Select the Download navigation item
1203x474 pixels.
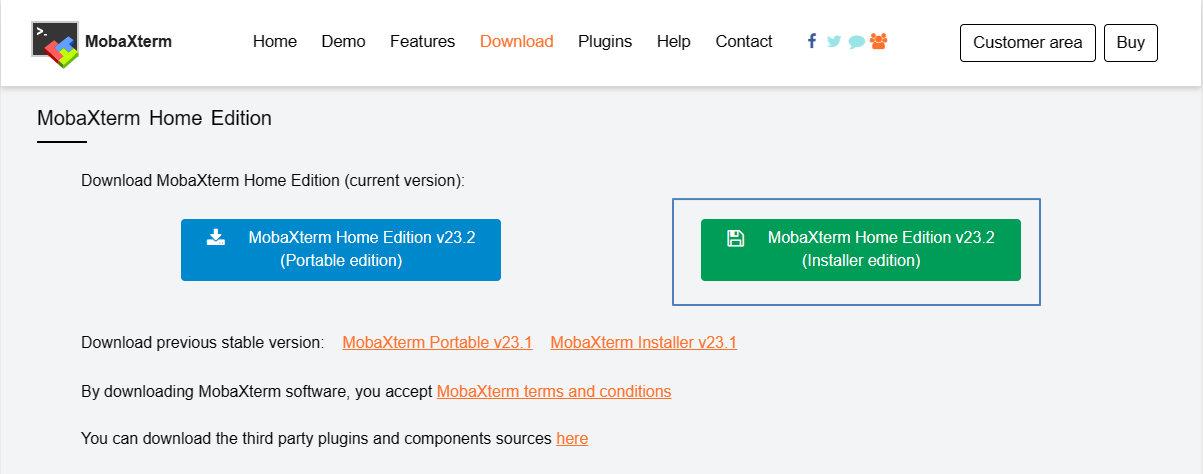(x=516, y=42)
